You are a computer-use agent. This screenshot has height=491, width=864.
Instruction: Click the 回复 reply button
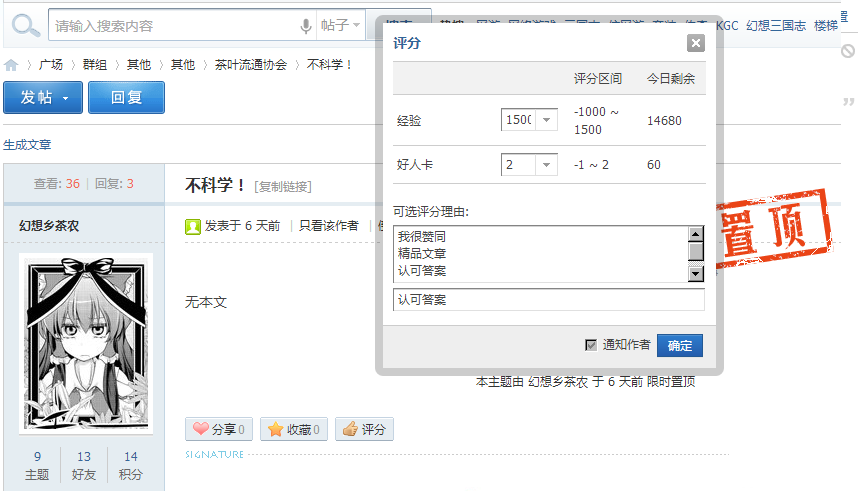pos(126,98)
